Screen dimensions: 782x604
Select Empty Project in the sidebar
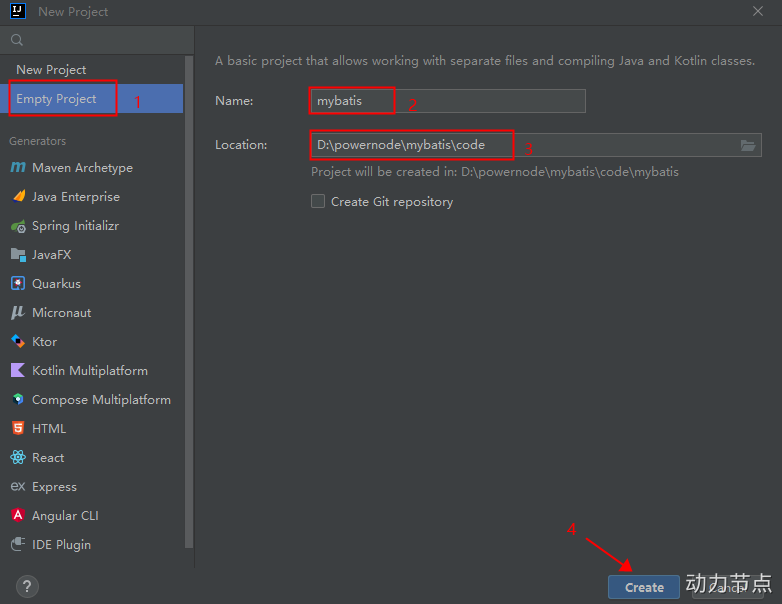56,99
